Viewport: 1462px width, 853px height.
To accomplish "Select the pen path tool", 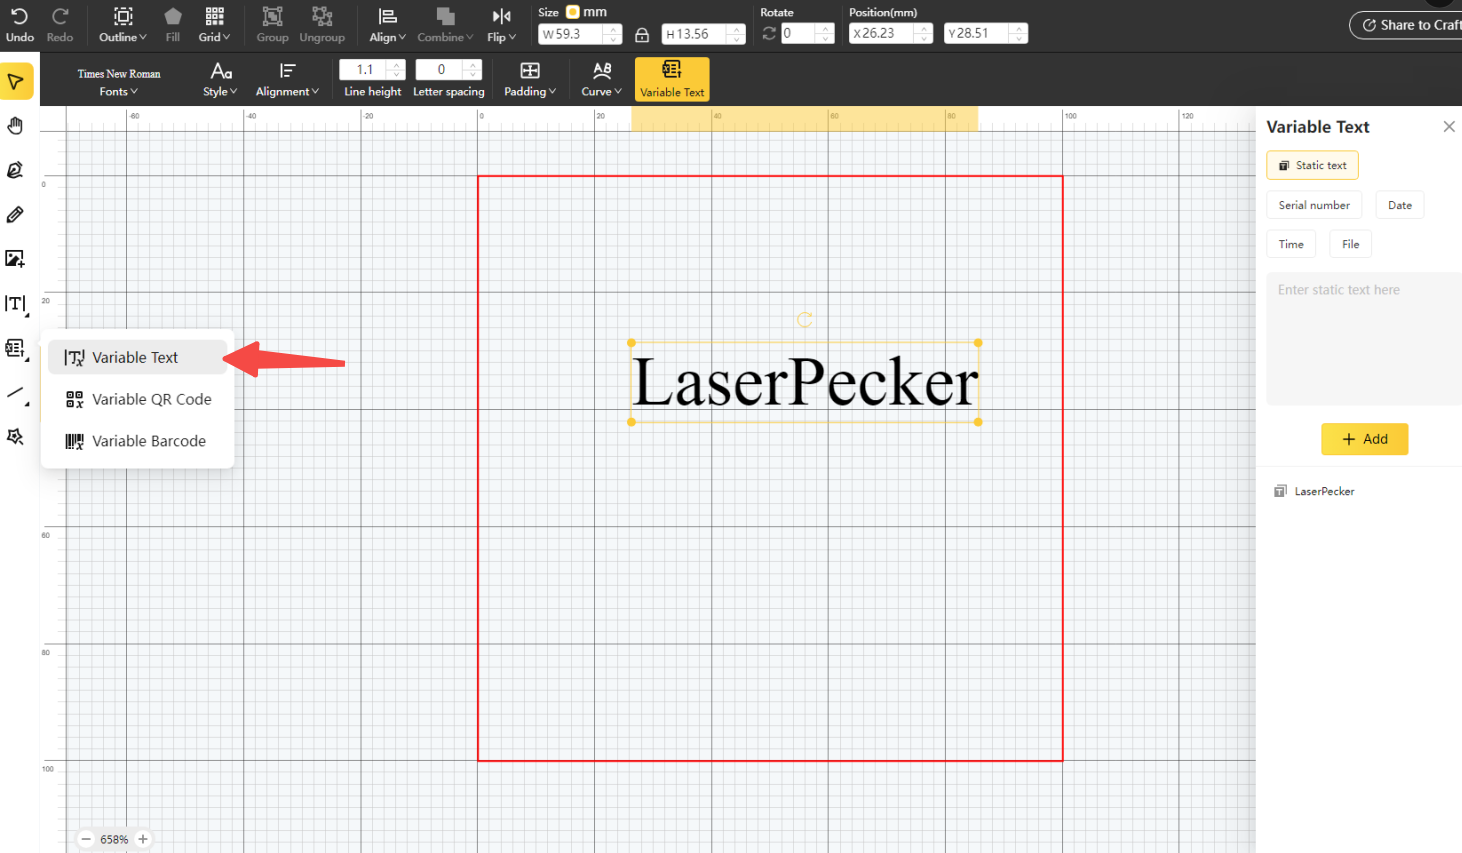I will click(15, 170).
